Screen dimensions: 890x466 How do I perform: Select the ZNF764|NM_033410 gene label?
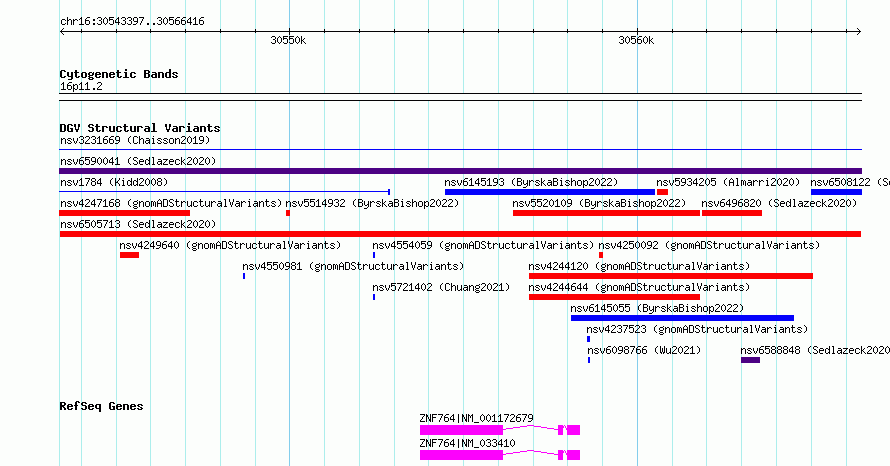tap(467, 443)
